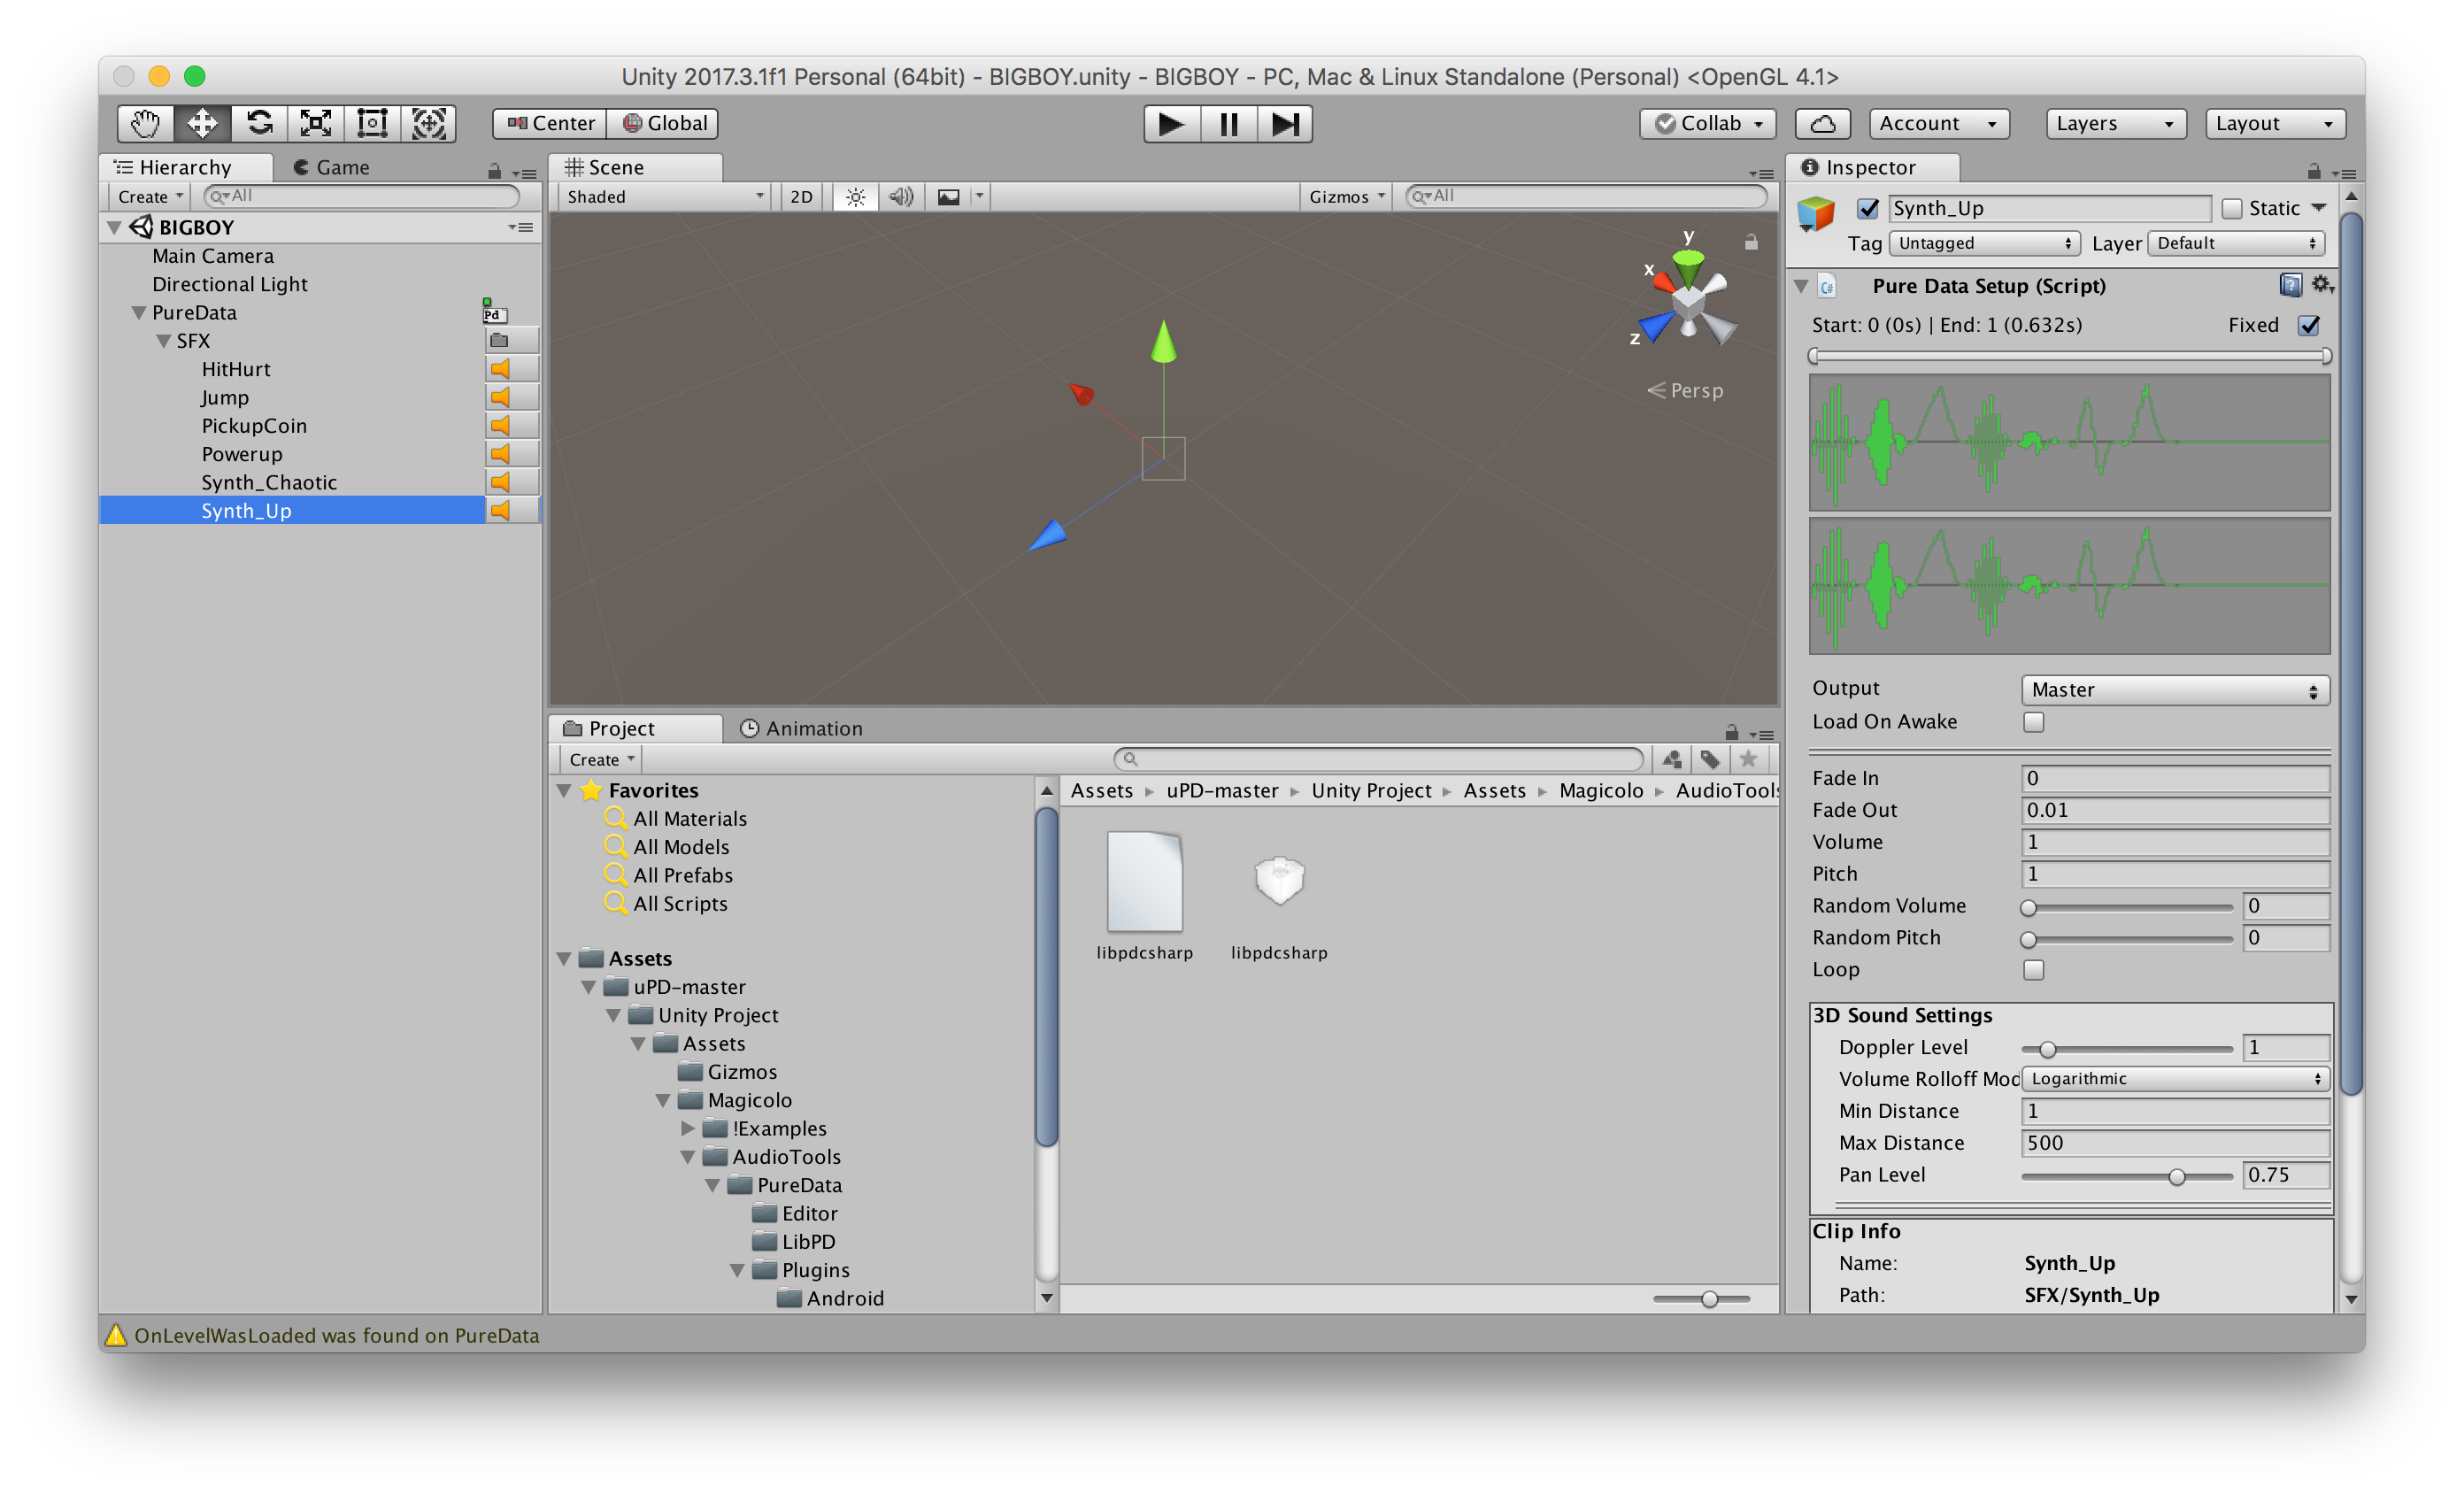Screen dimensions: 2464x1494
Task: Open the Output Master dropdown
Action: tap(2175, 690)
